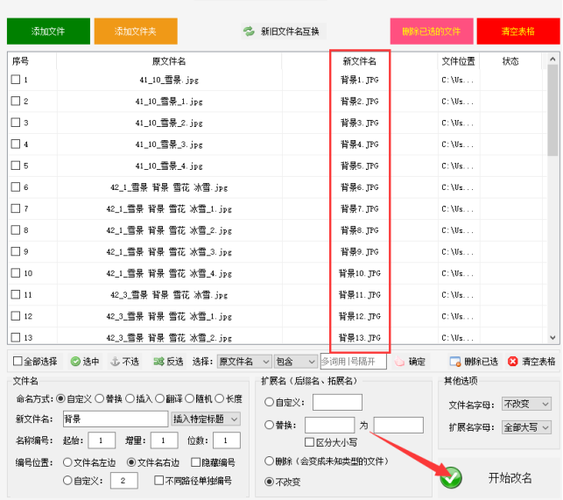Image resolution: width=563 pixels, height=500 pixels.
Task: Click the 状态 column header
Action: [x=510, y=61]
